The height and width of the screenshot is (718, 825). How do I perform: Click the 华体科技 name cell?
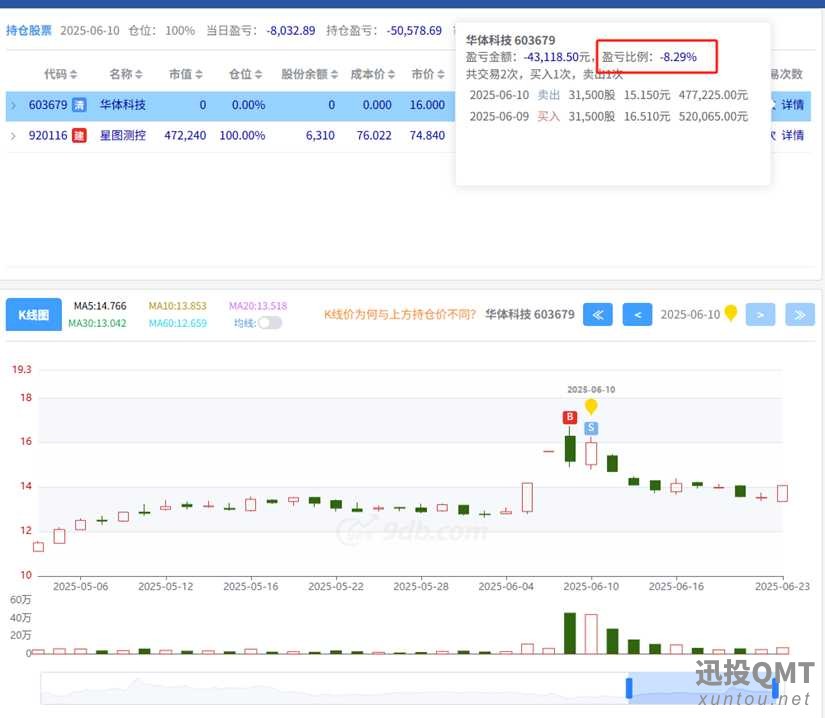coord(123,105)
